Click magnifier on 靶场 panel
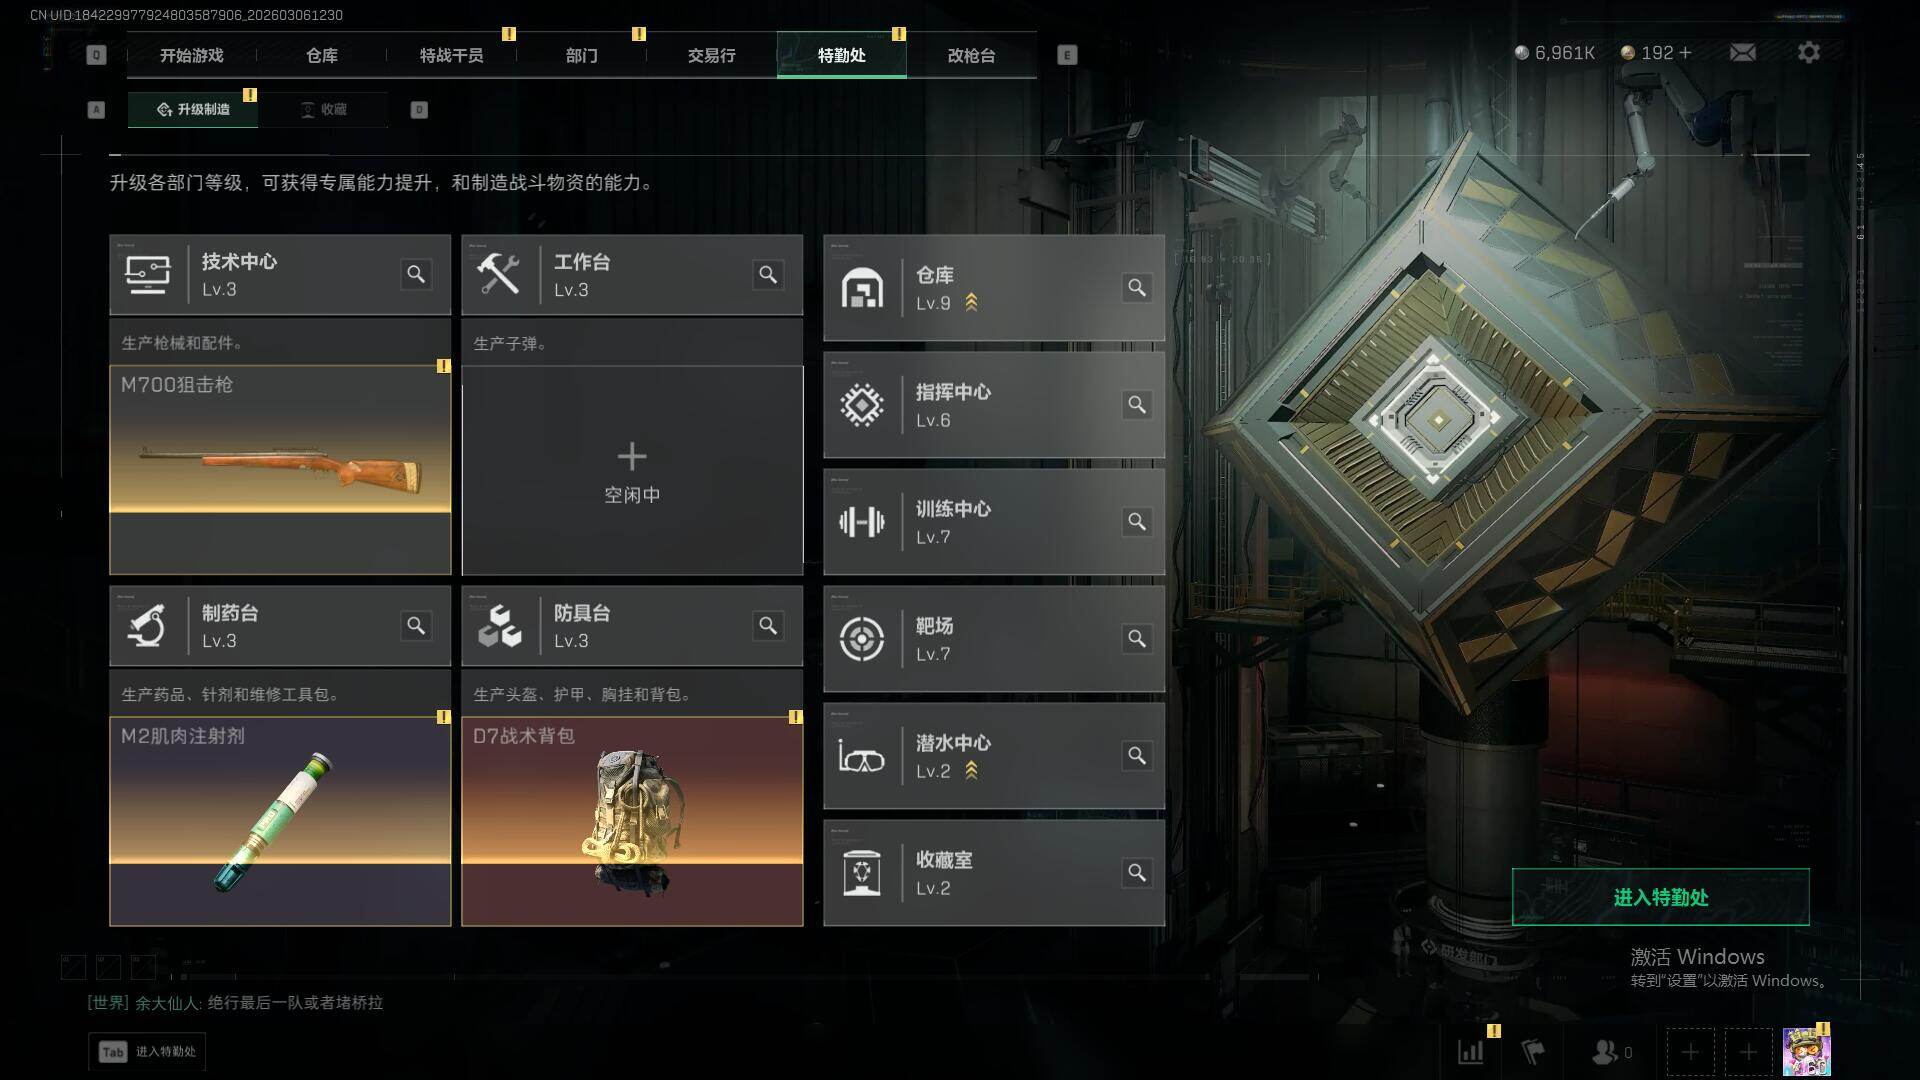1920x1080 pixels. coord(1137,639)
